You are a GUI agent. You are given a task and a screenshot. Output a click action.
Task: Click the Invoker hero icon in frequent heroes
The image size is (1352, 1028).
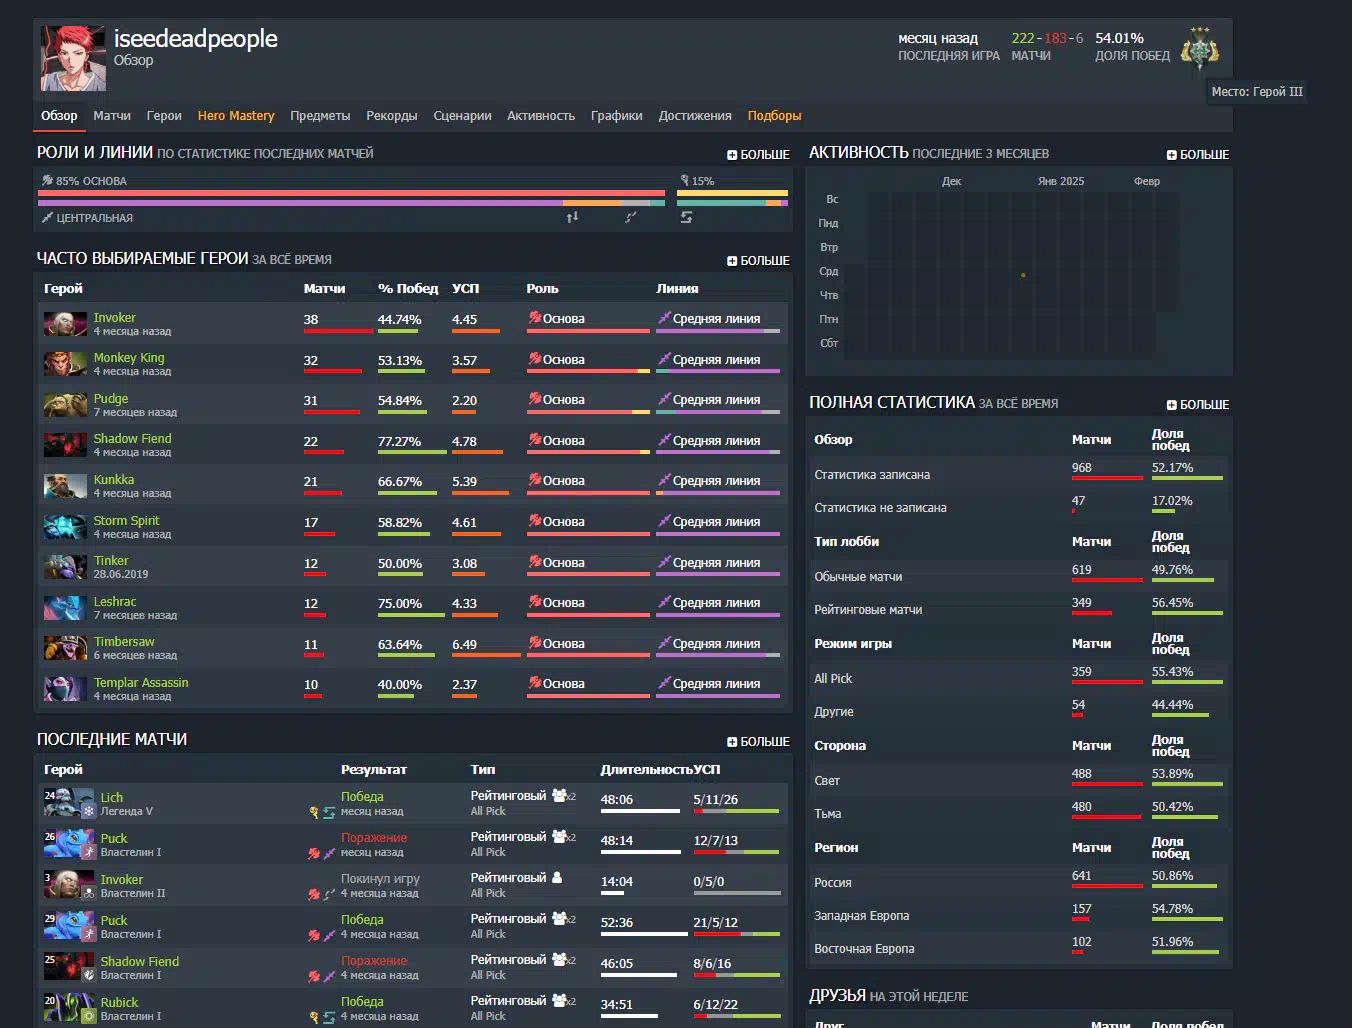coord(65,324)
